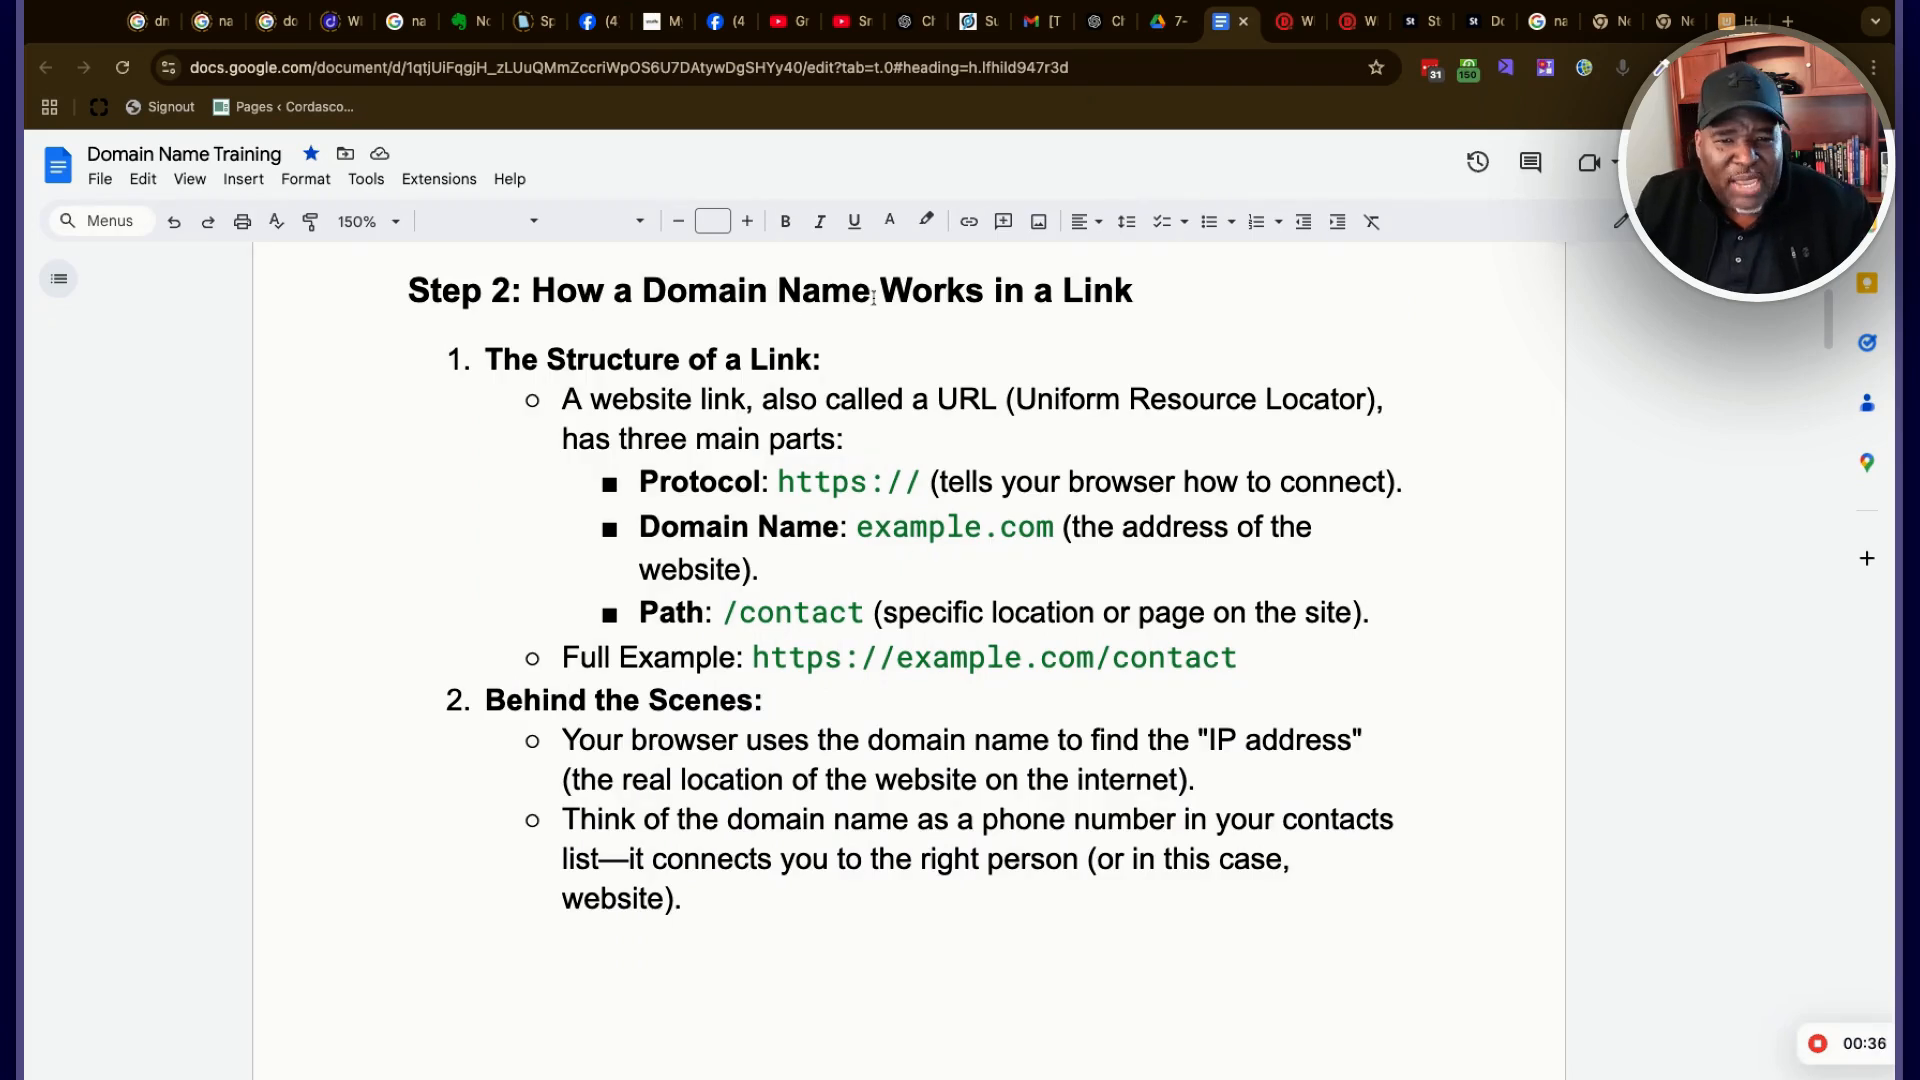Screen dimensions: 1920x1080
Task: Open the Format menu
Action: point(305,179)
